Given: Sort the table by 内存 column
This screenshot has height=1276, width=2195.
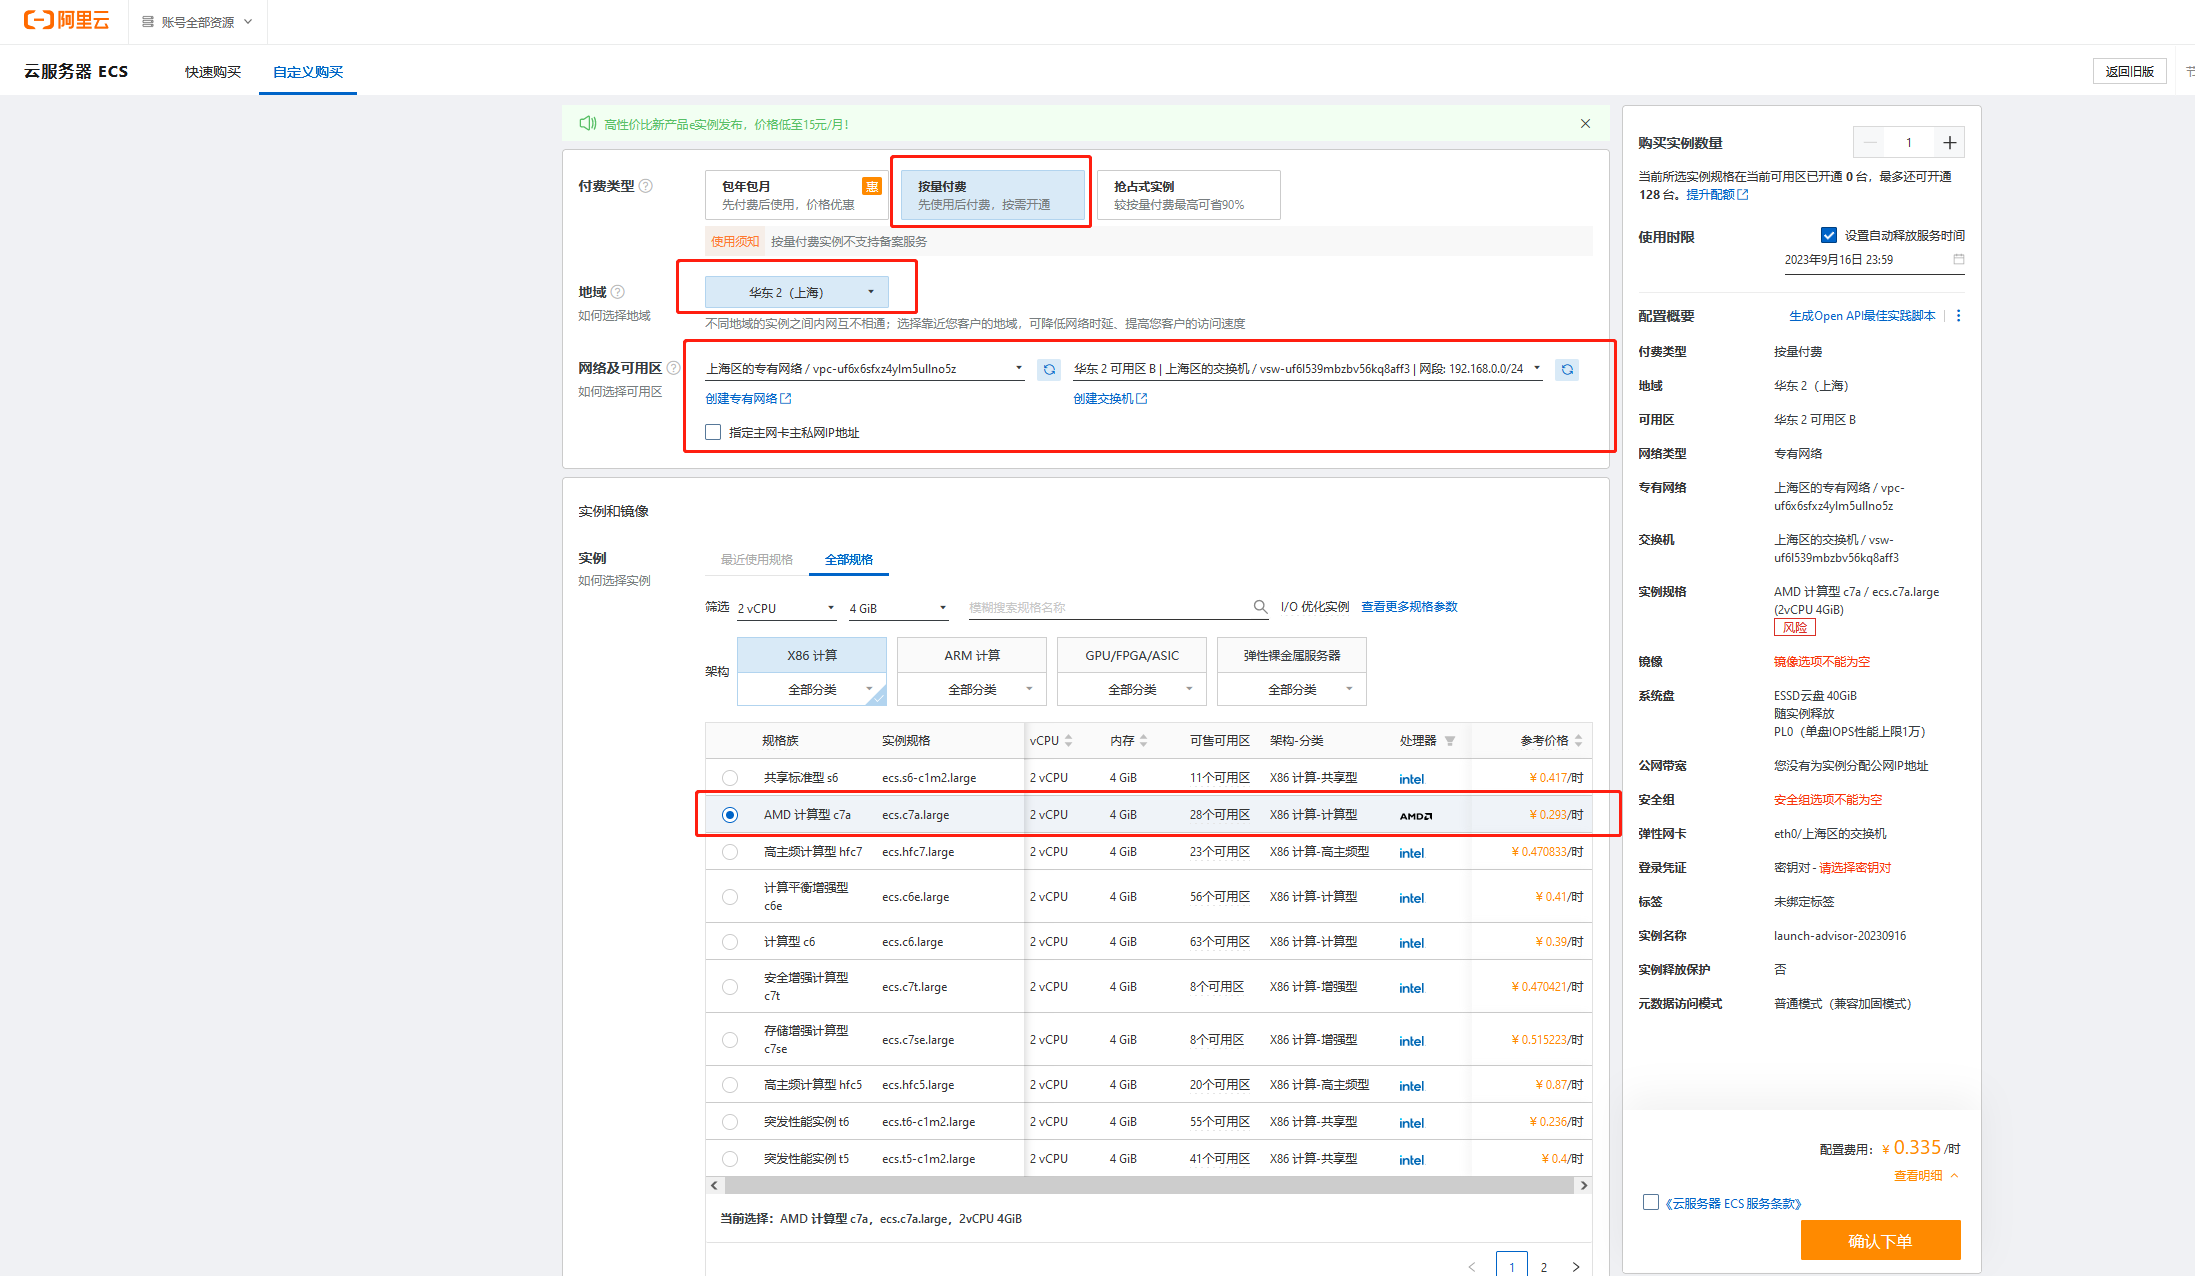Looking at the screenshot, I should tap(1143, 741).
